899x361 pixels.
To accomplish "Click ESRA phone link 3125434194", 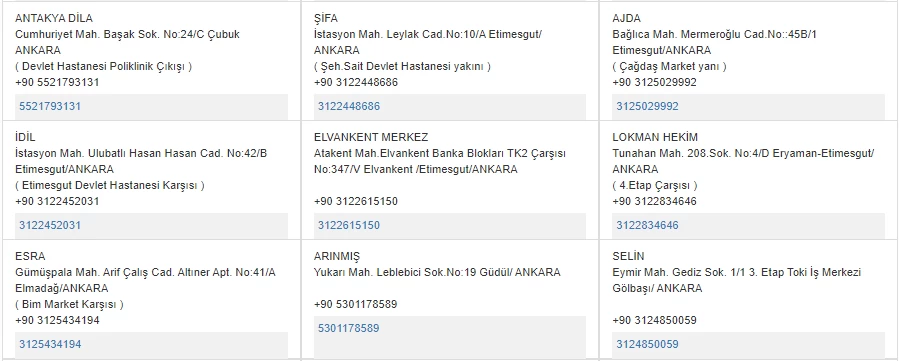I will coord(50,344).
